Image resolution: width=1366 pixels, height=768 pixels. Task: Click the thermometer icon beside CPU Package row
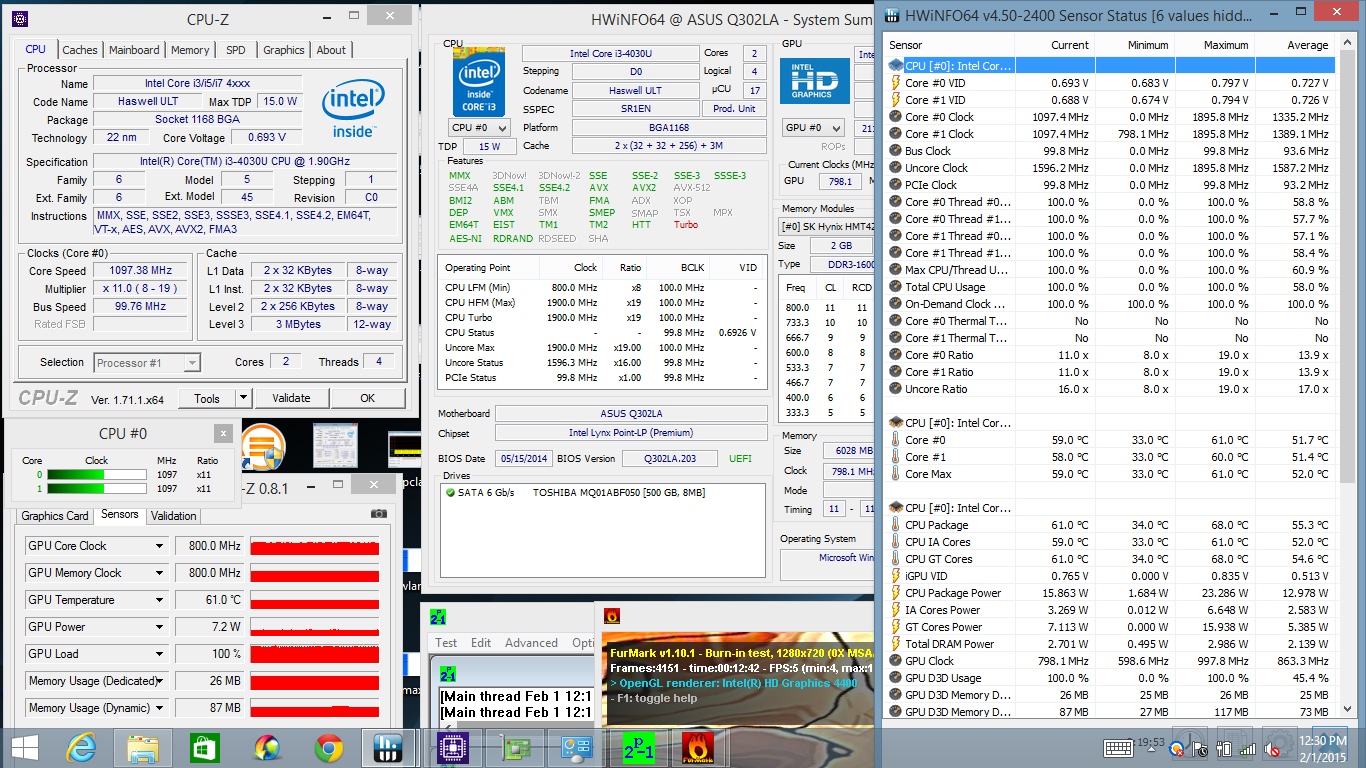[895, 525]
